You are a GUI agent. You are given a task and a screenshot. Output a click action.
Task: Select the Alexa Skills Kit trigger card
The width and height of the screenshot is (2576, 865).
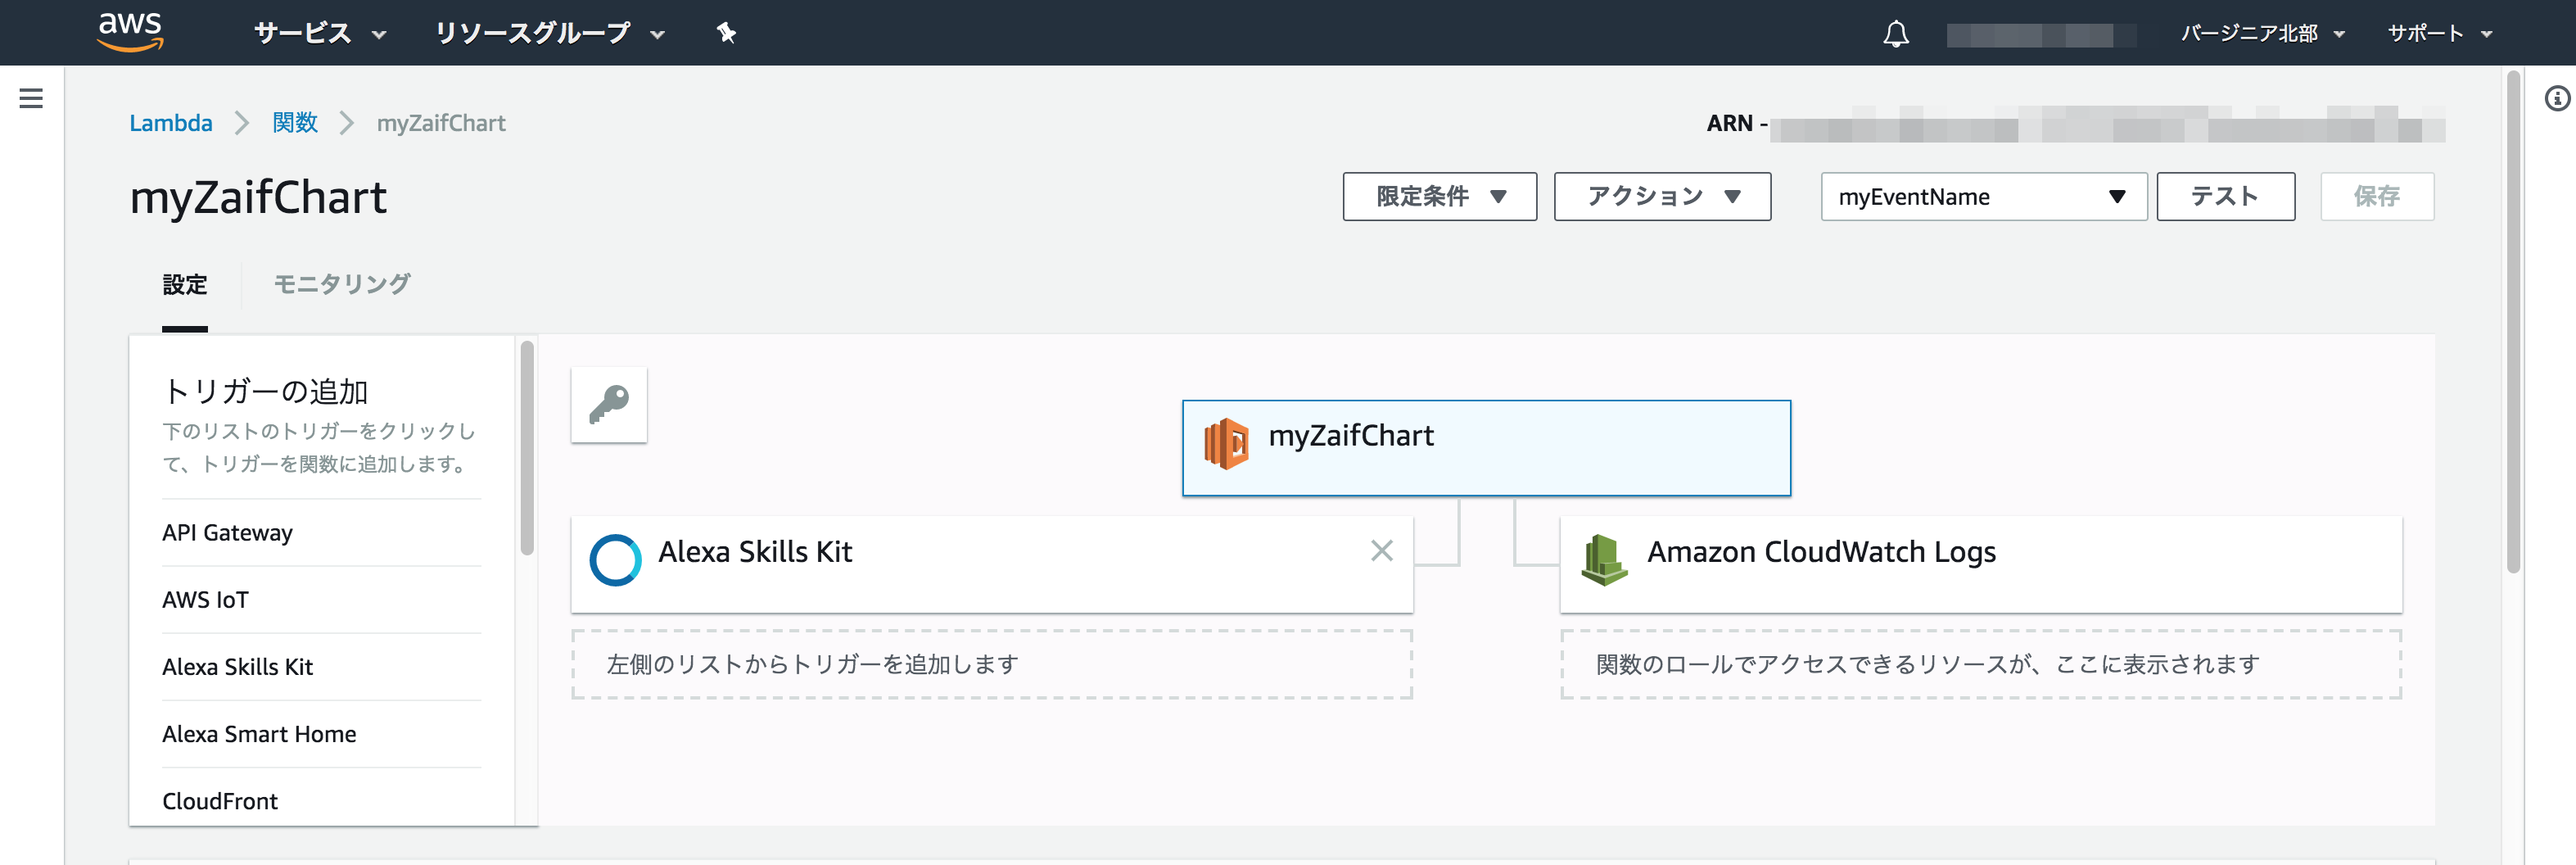(991, 564)
